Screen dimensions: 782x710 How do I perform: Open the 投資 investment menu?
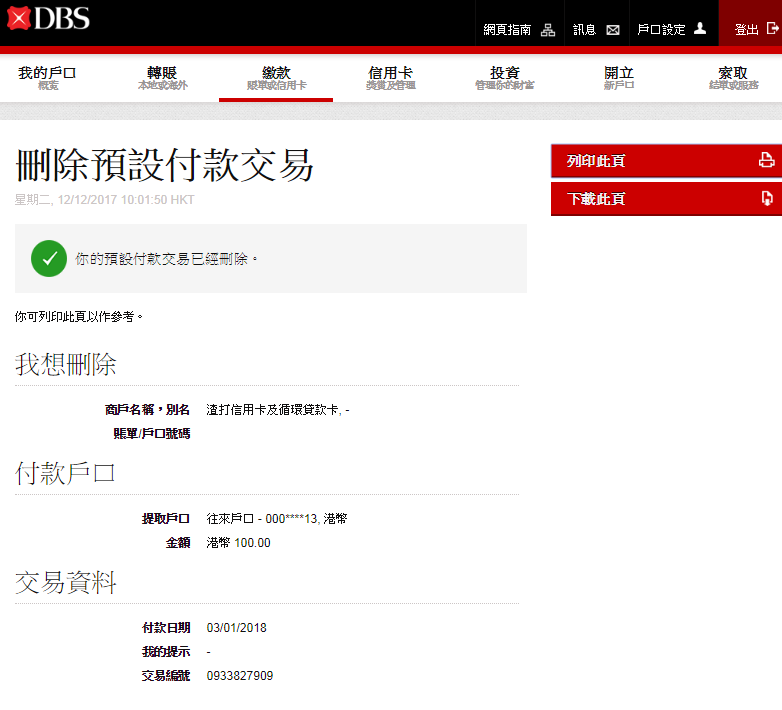click(504, 78)
